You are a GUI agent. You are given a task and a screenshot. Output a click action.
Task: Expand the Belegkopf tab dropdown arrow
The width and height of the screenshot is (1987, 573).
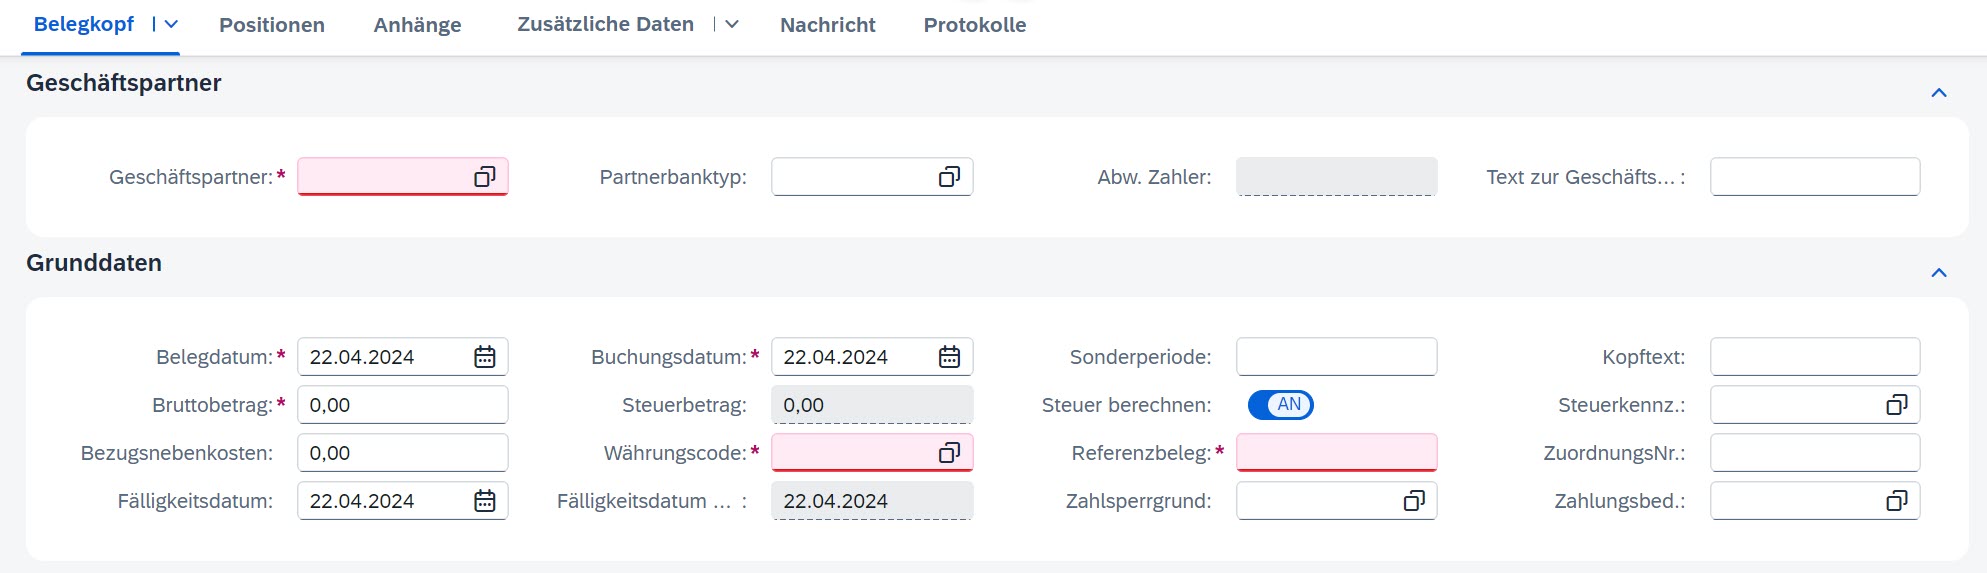(171, 25)
